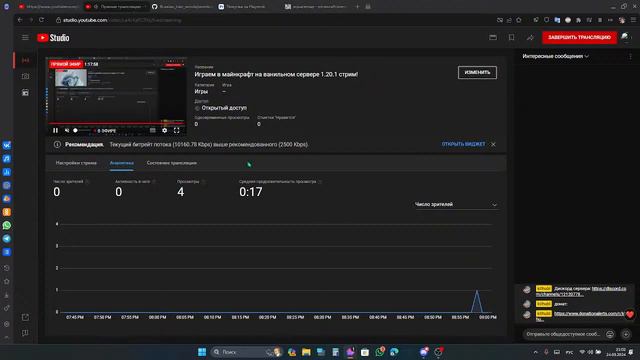Click the recommendation info icon
640x360 pixels.
tap(57, 144)
